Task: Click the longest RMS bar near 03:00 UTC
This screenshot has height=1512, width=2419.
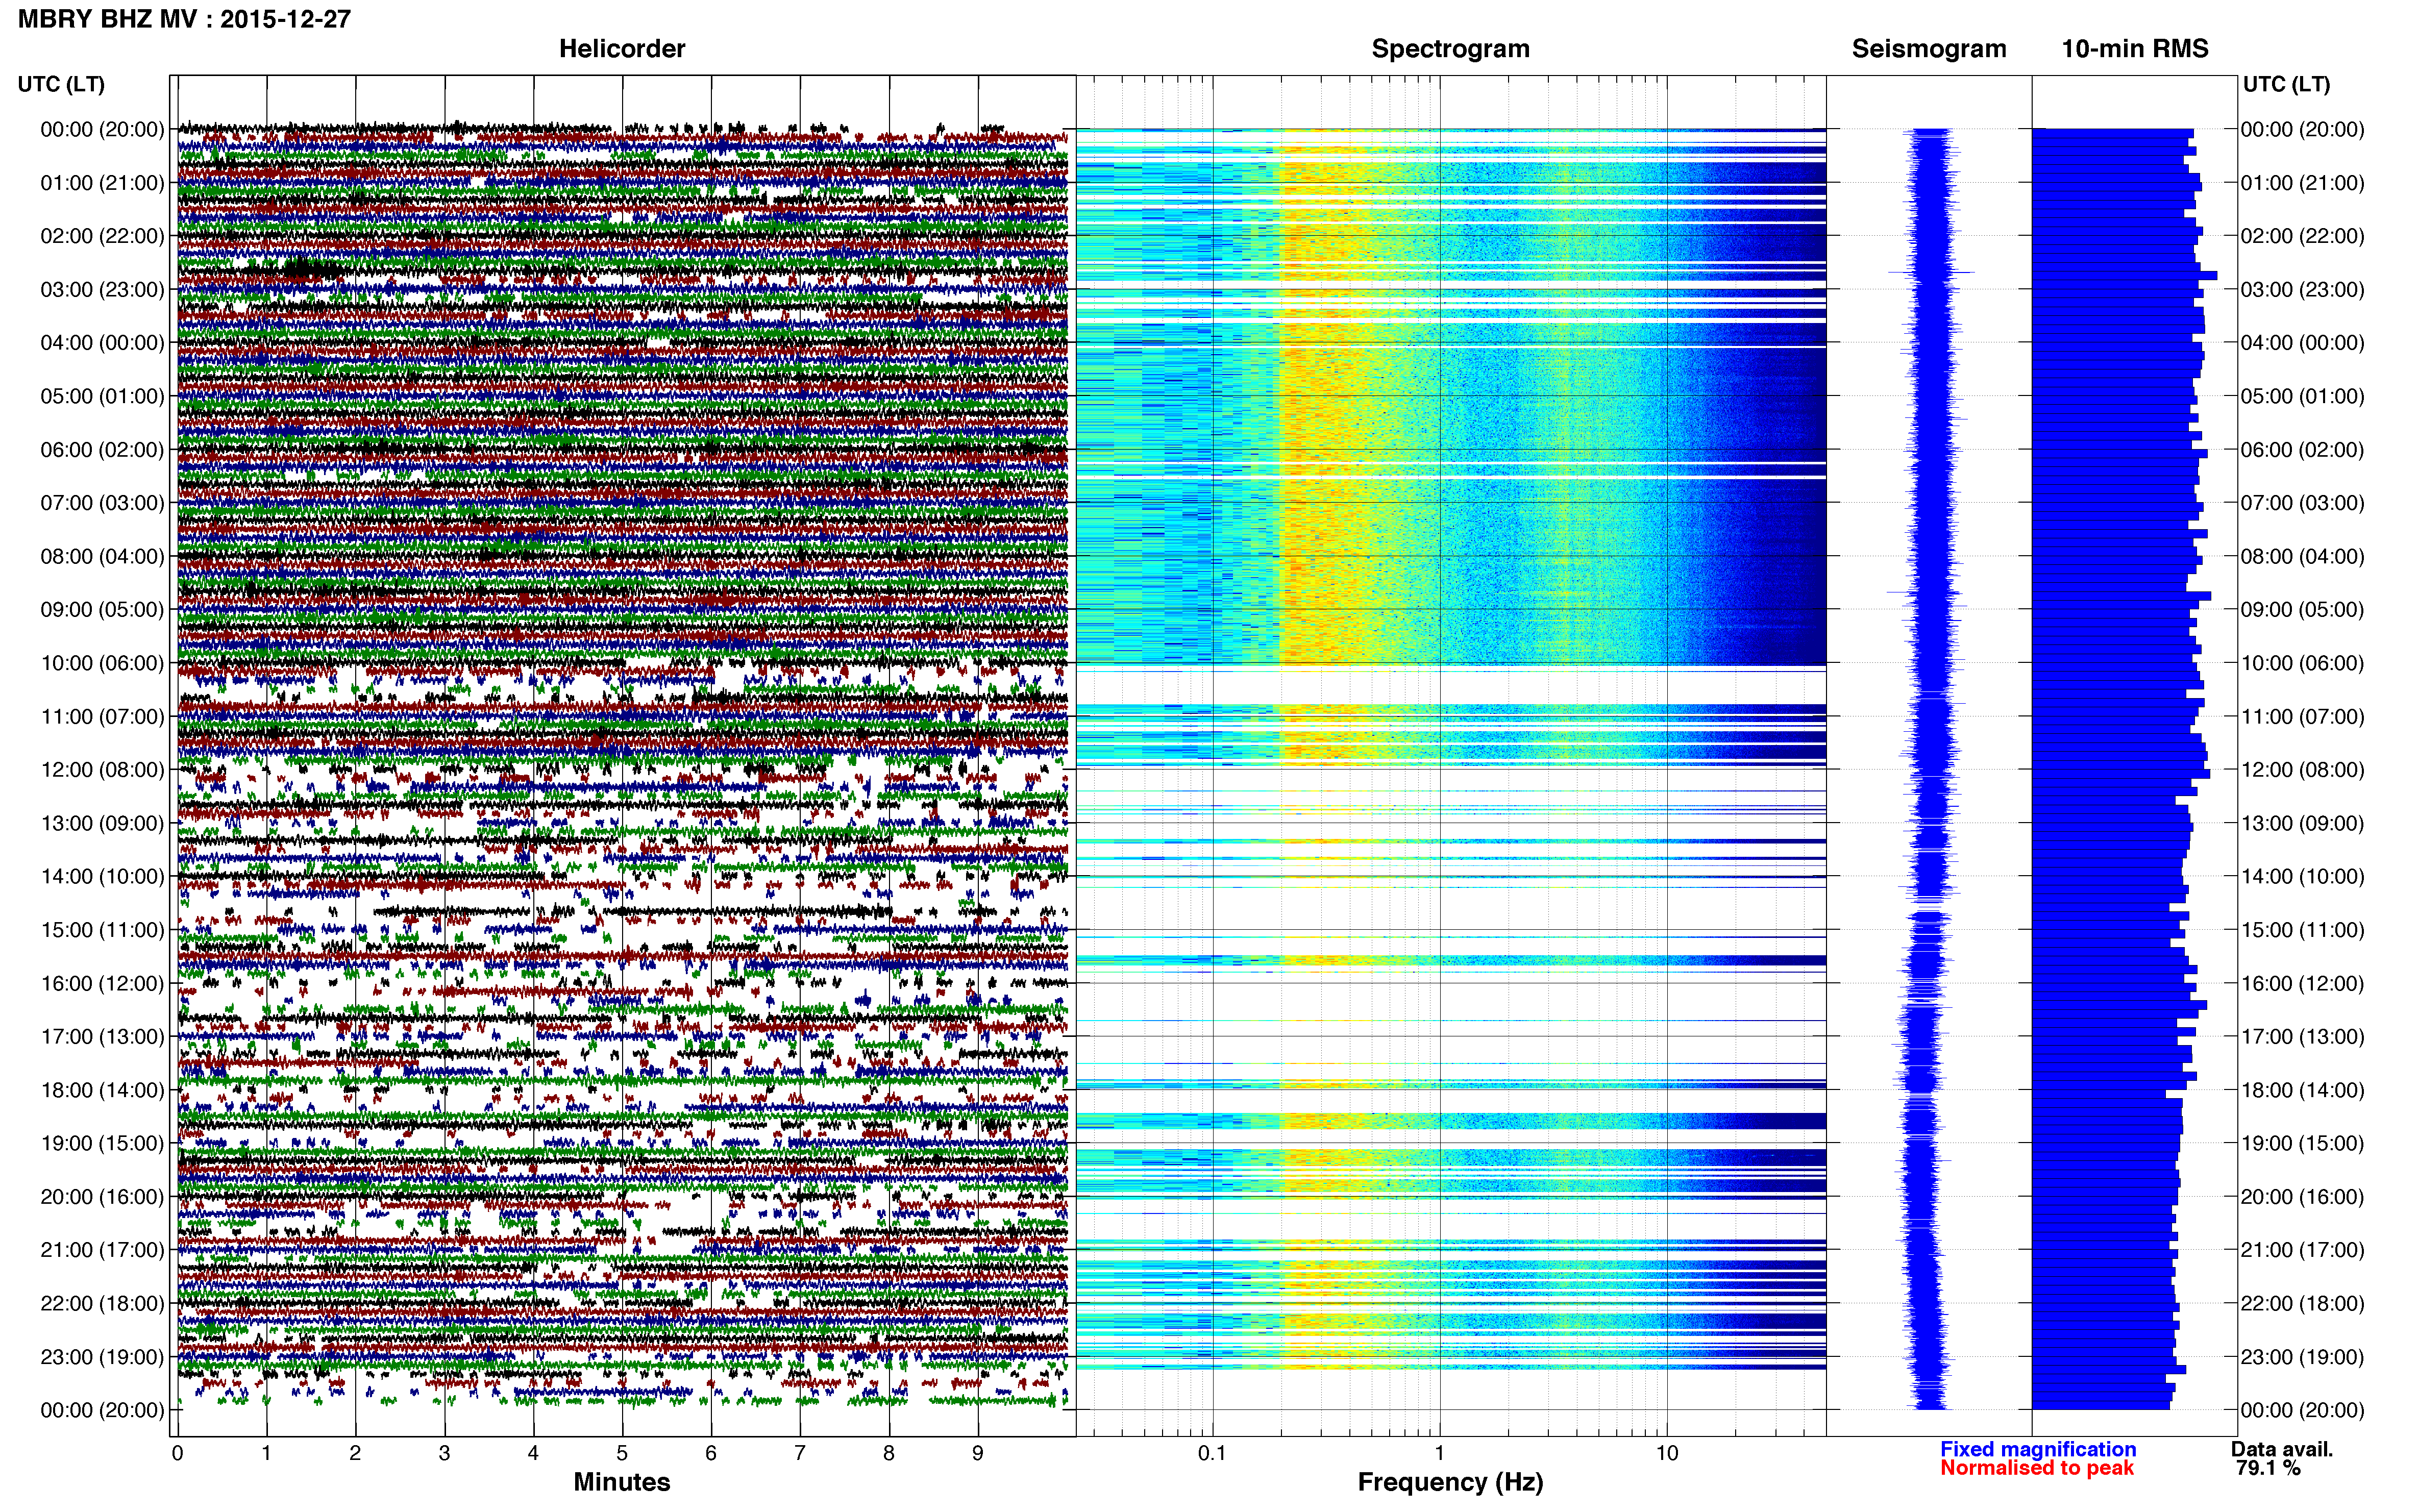Action: coord(2124,275)
